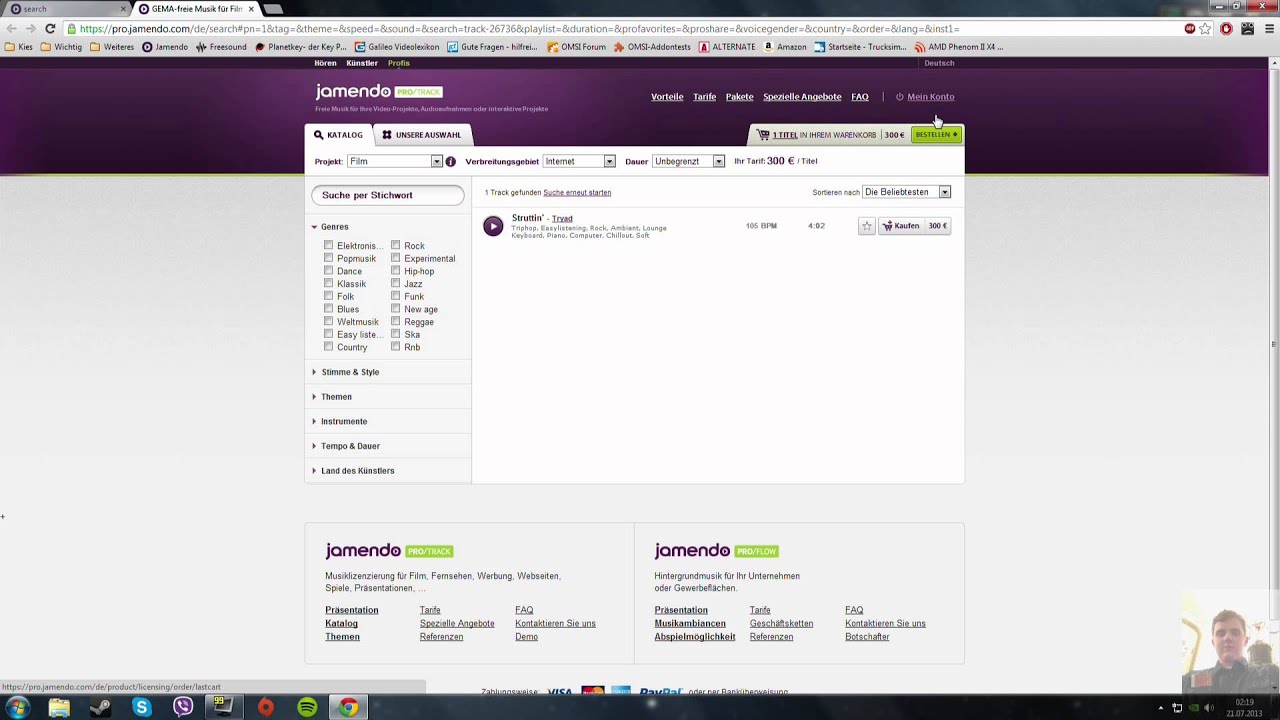Open the Galileo Videolexikon bookmark
This screenshot has width=1280, height=720.
click(397, 47)
